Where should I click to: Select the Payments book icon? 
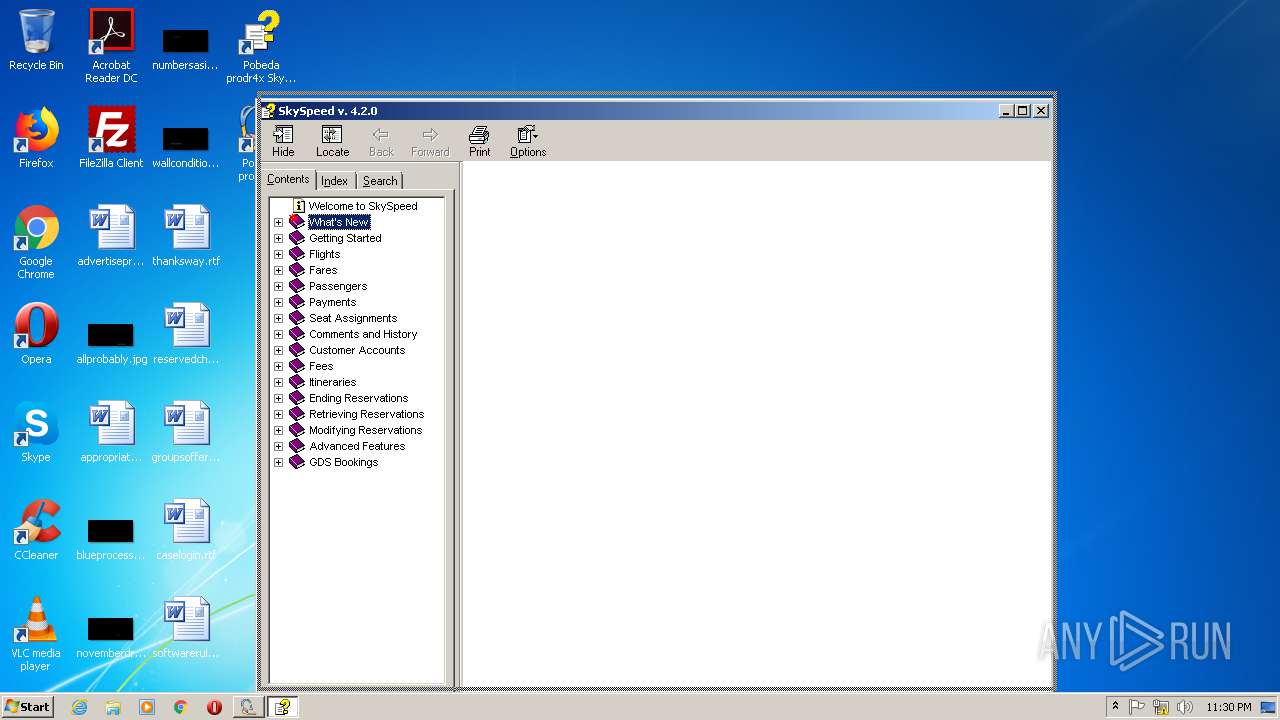pos(297,302)
